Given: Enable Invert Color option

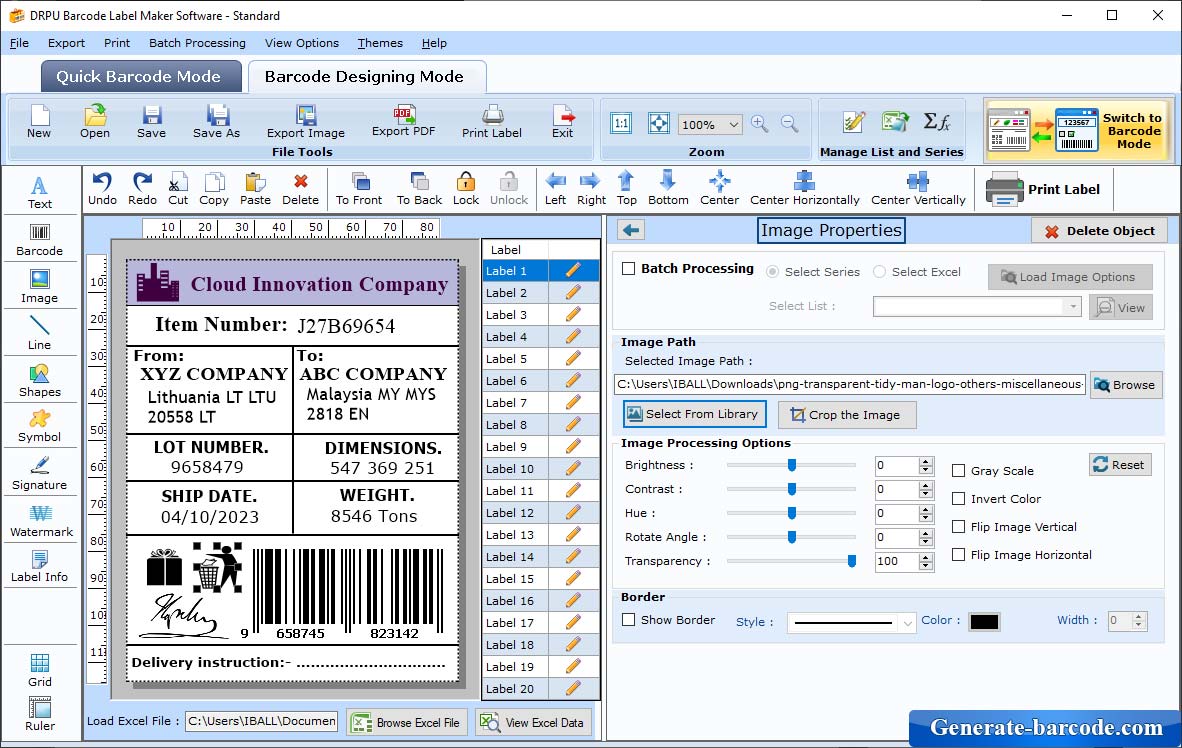Looking at the screenshot, I should 959,498.
